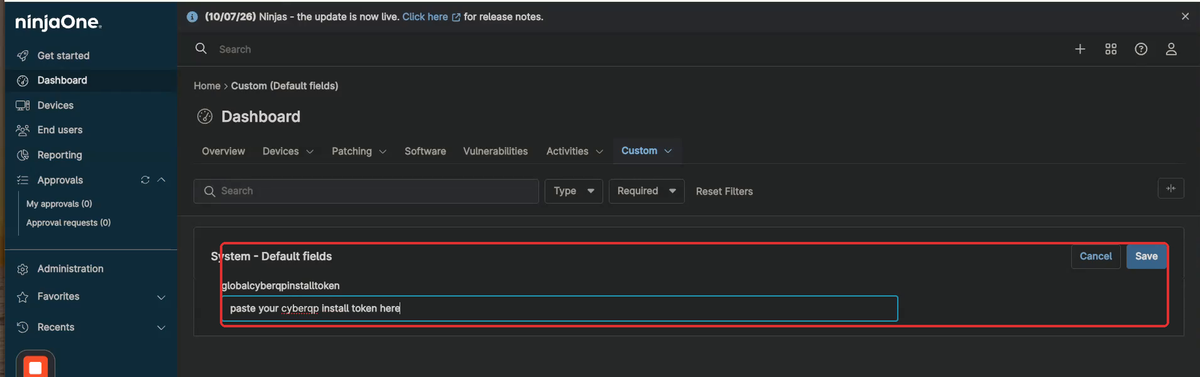Open Devices monitor icon in sidebar
The height and width of the screenshot is (377, 1200).
[x=22, y=105]
